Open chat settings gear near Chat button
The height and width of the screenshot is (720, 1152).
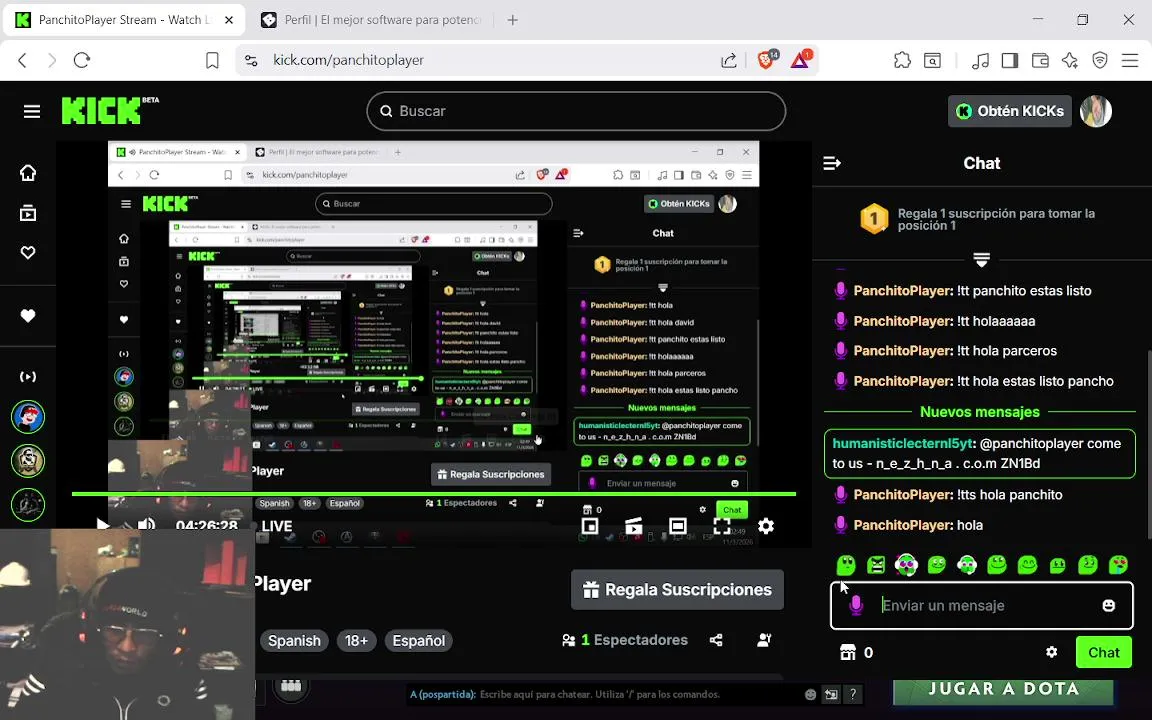coord(1051,652)
